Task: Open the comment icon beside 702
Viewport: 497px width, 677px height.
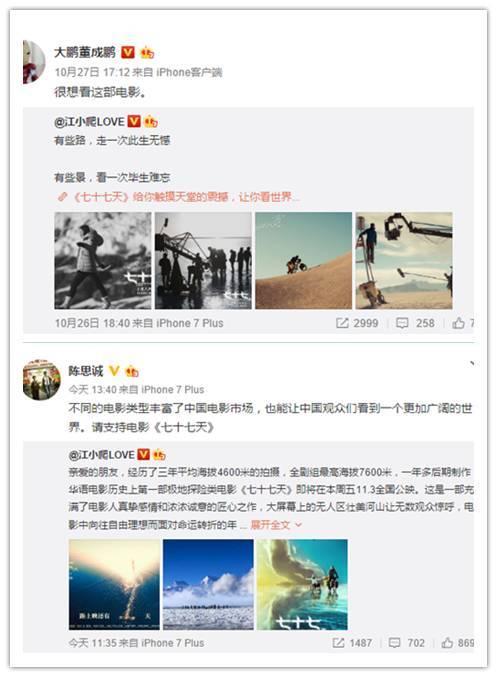Action: (x=394, y=642)
